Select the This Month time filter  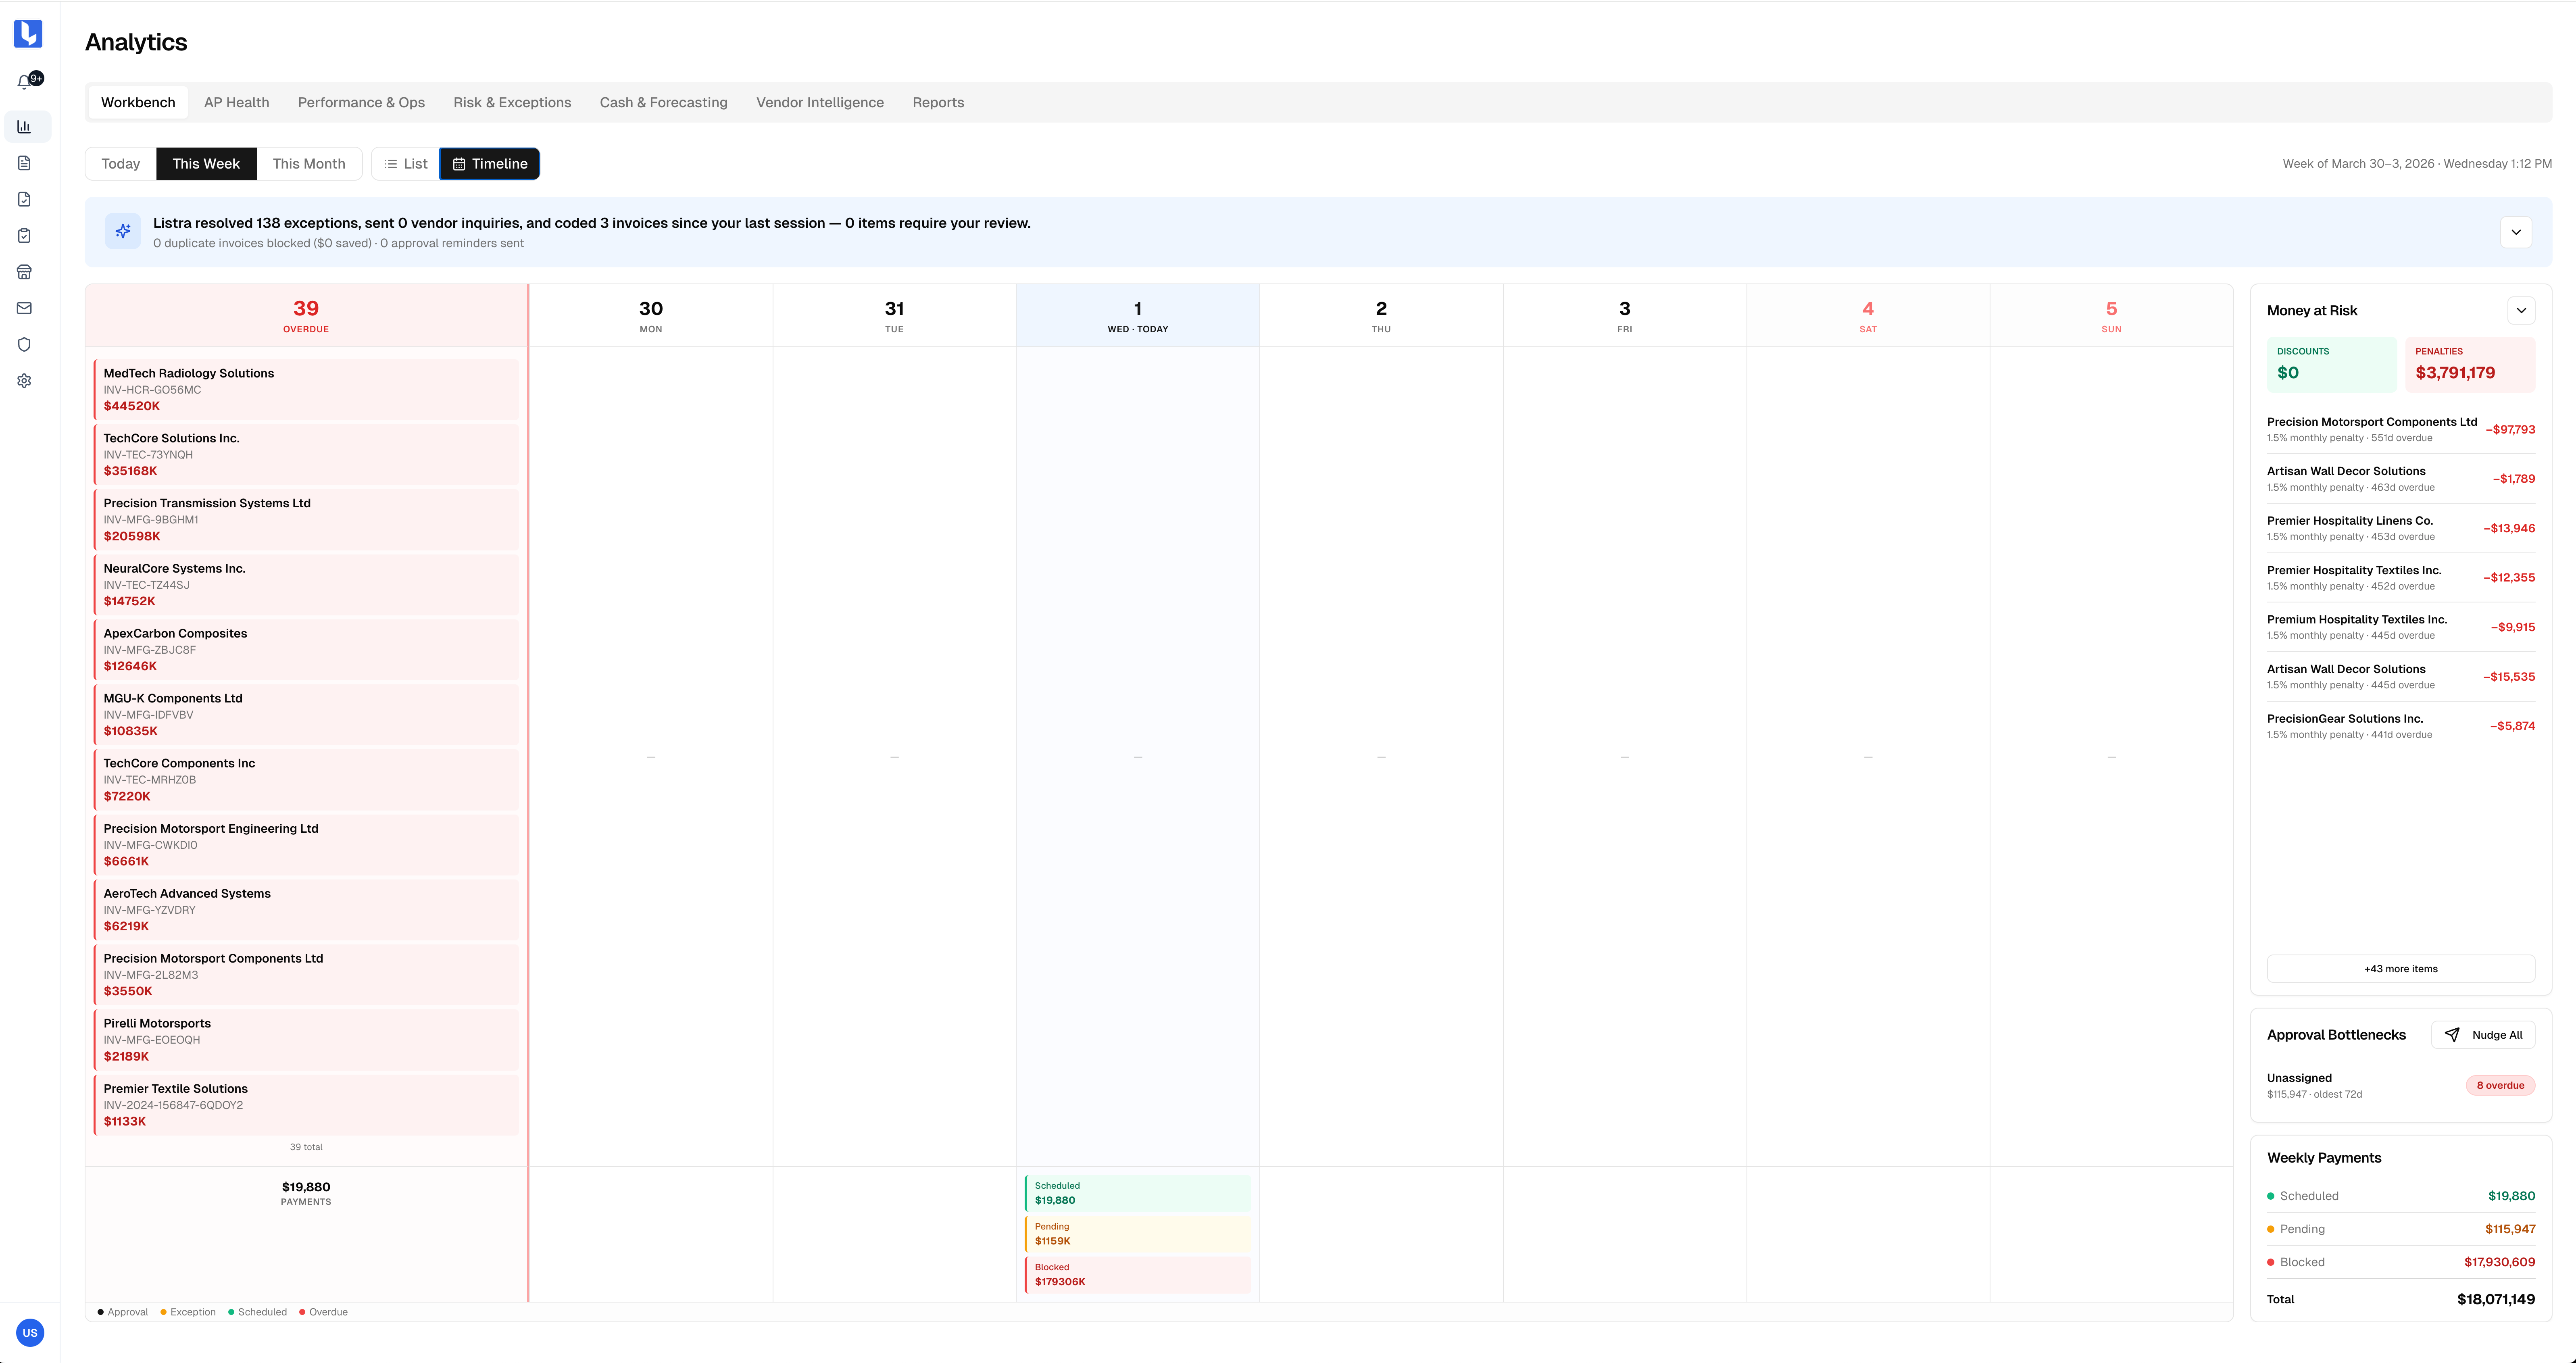pos(309,163)
